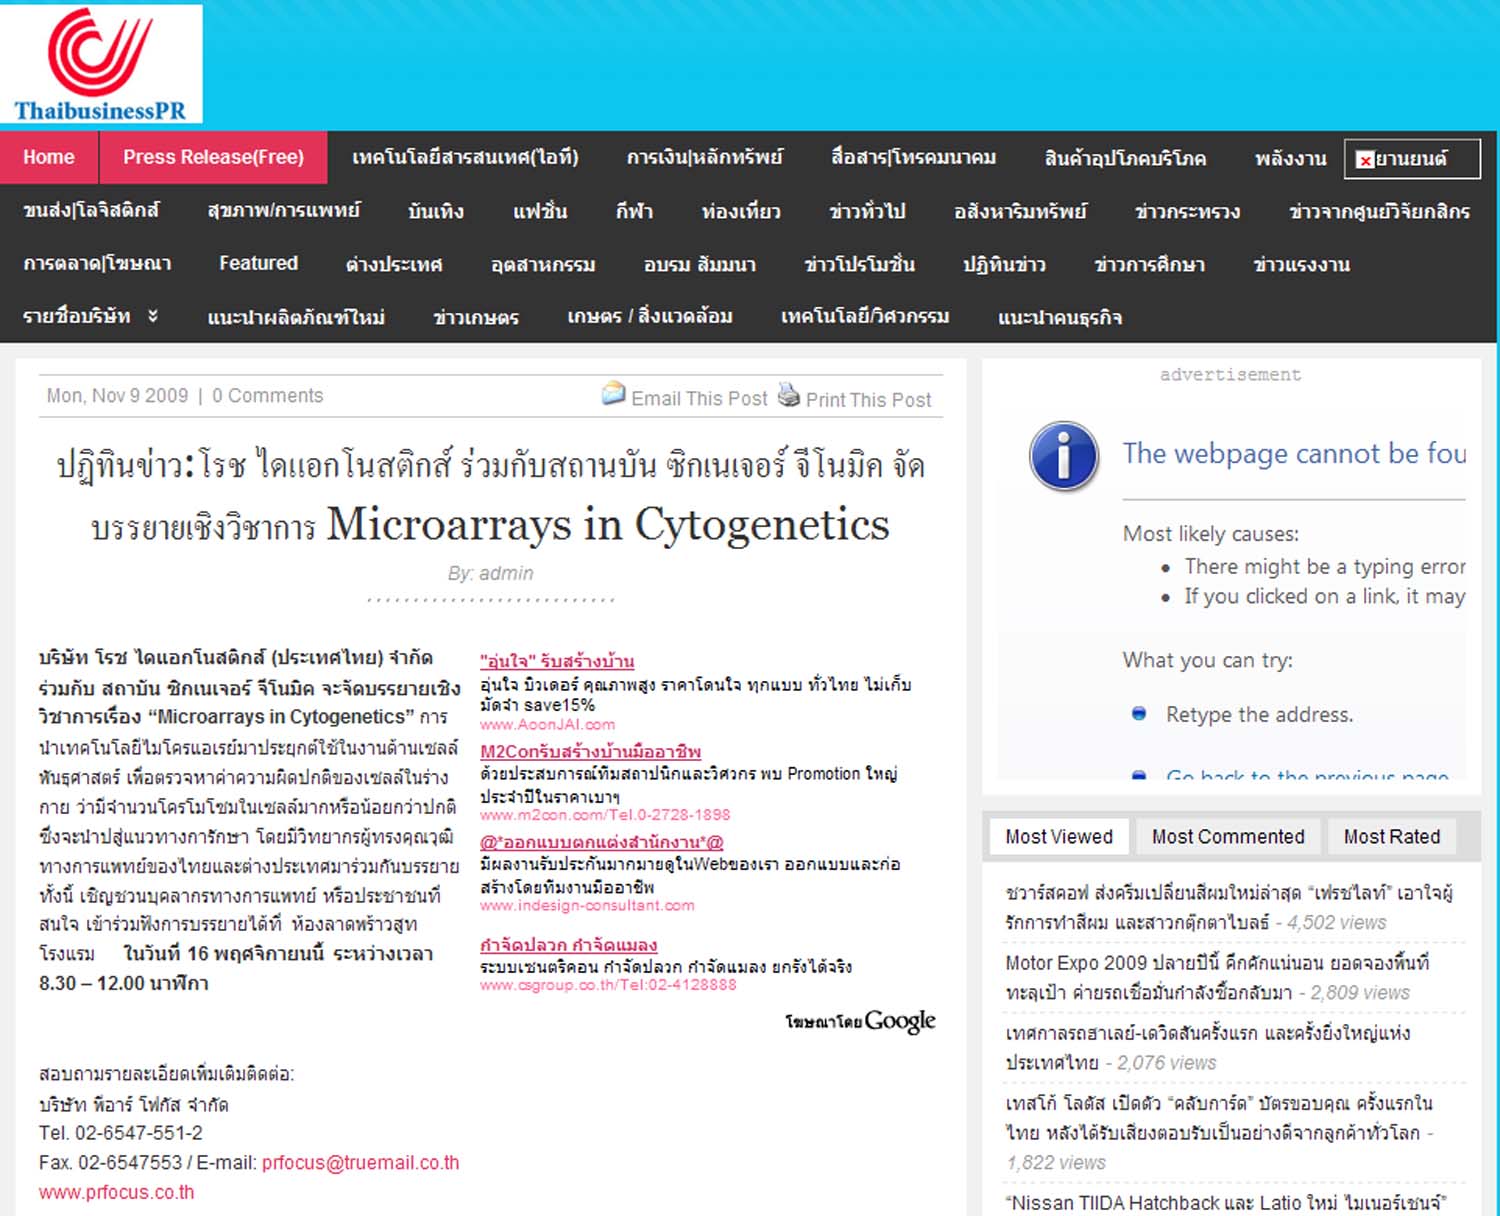Open ชวาร์สคอฟ most viewed article
The width and height of the screenshot is (1500, 1216).
pyautogui.click(x=1229, y=907)
